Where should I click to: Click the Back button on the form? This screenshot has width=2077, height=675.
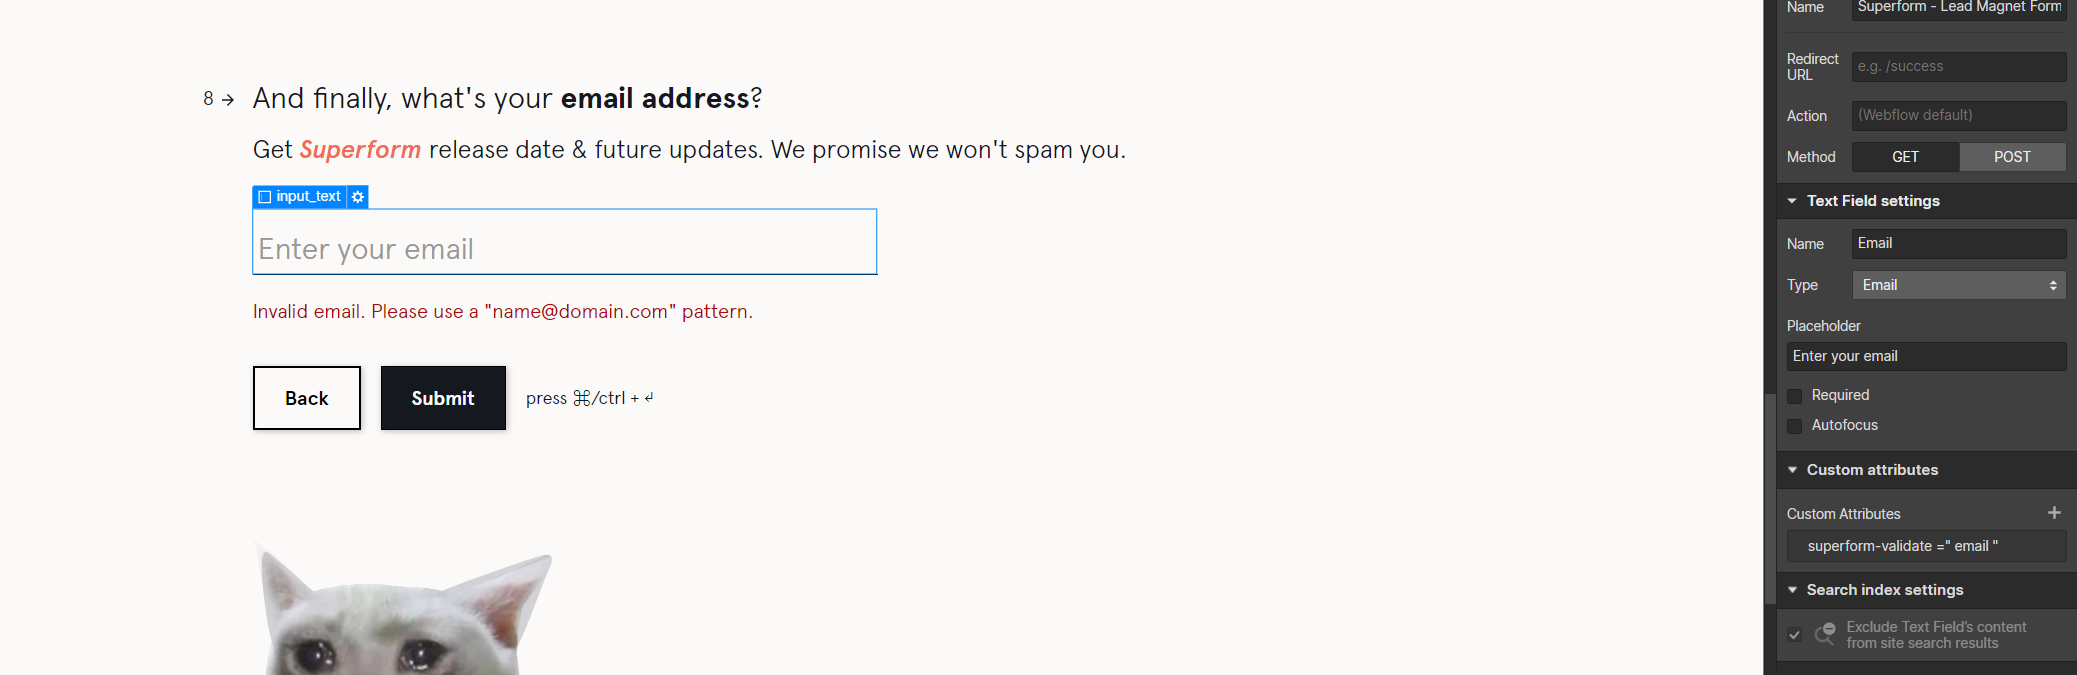point(306,398)
